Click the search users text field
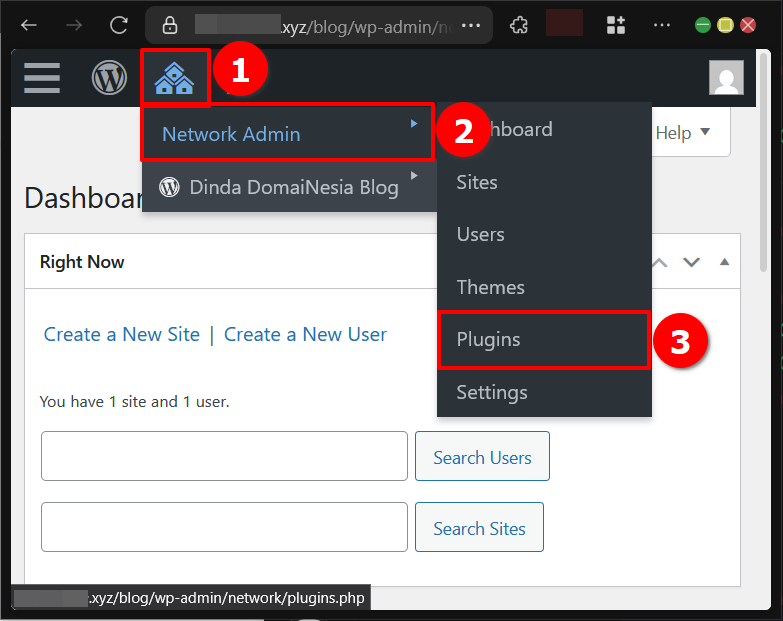The height and width of the screenshot is (621, 783). 224,457
